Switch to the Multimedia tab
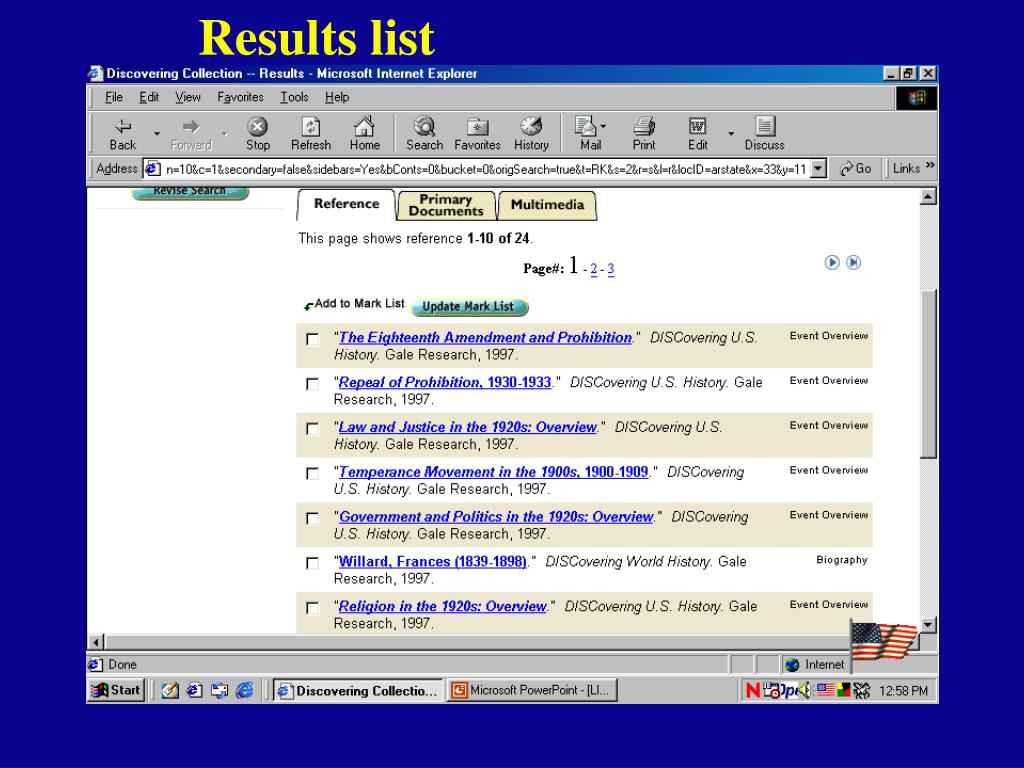 (547, 205)
